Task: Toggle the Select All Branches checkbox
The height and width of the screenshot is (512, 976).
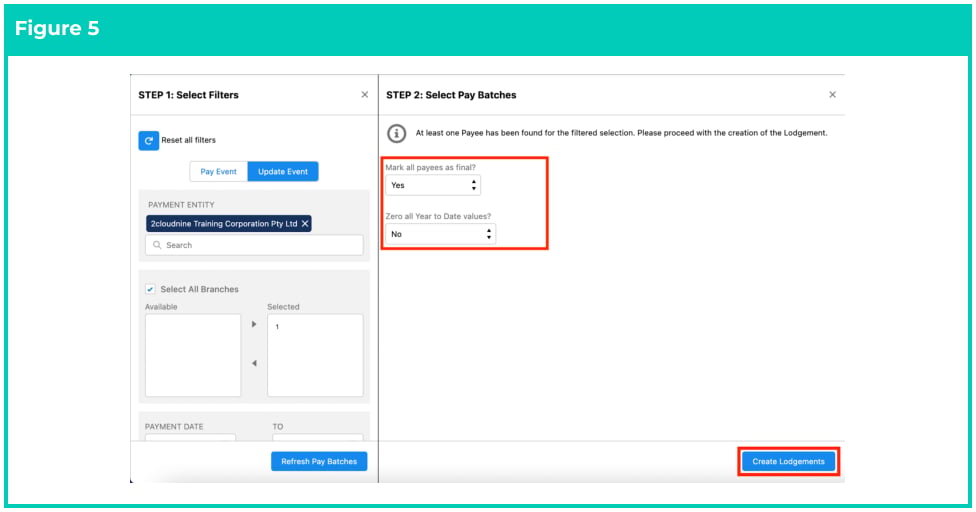Action: [x=150, y=289]
